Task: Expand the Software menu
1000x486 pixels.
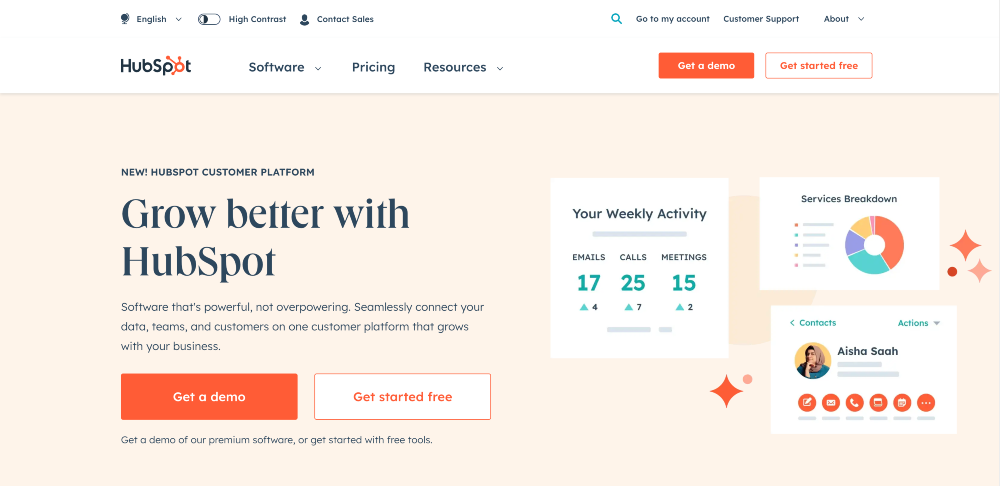Action: point(285,67)
